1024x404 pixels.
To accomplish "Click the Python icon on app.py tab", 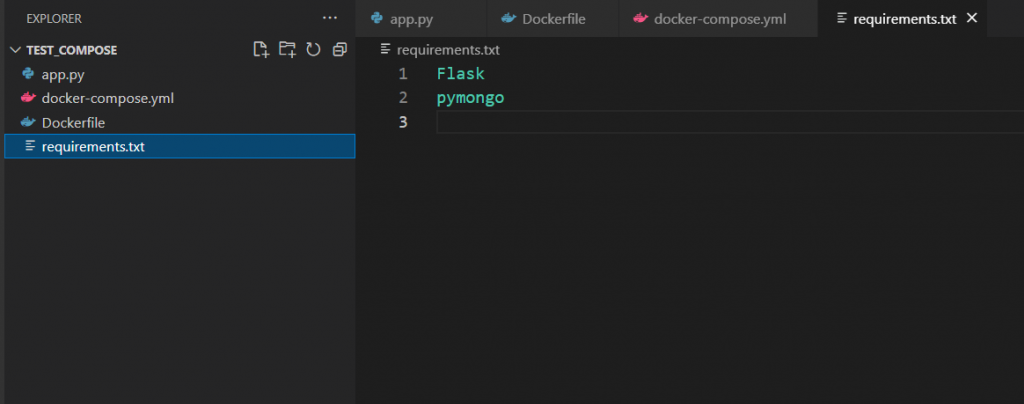I will click(x=377, y=18).
